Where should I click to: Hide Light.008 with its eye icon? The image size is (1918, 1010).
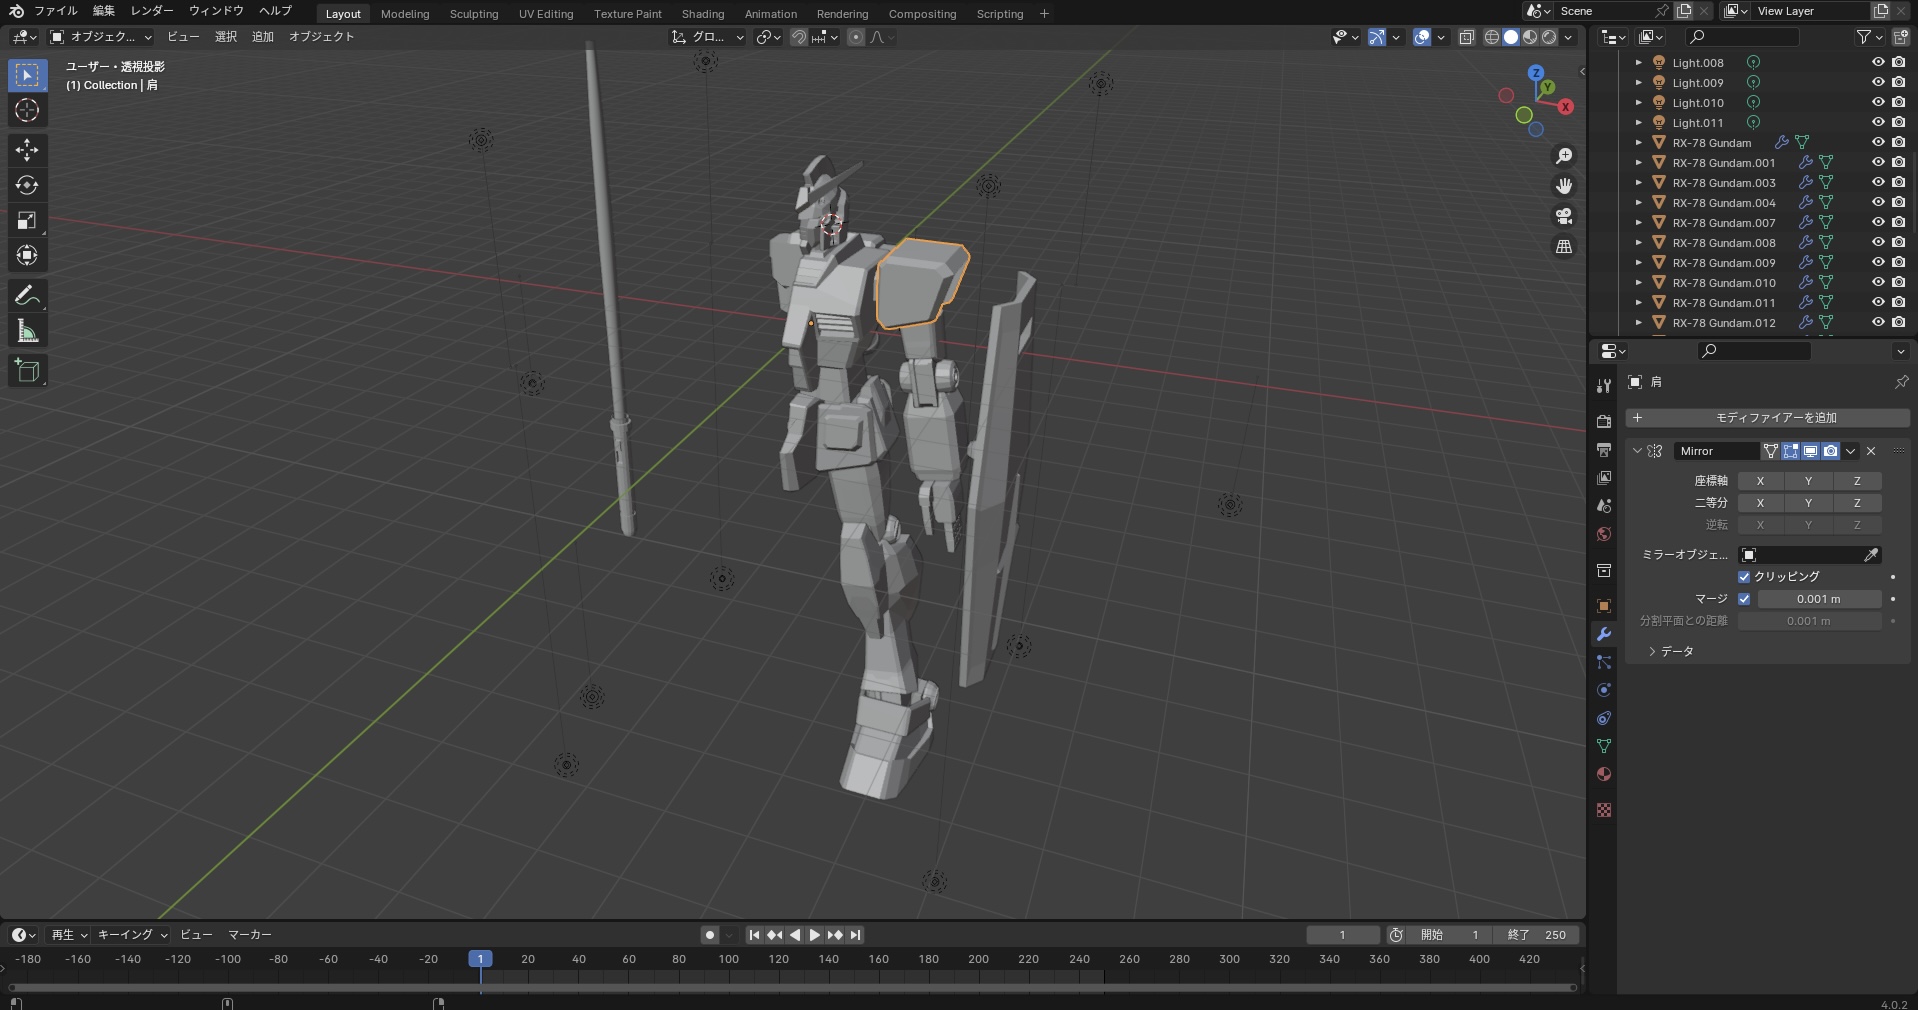[1877, 62]
